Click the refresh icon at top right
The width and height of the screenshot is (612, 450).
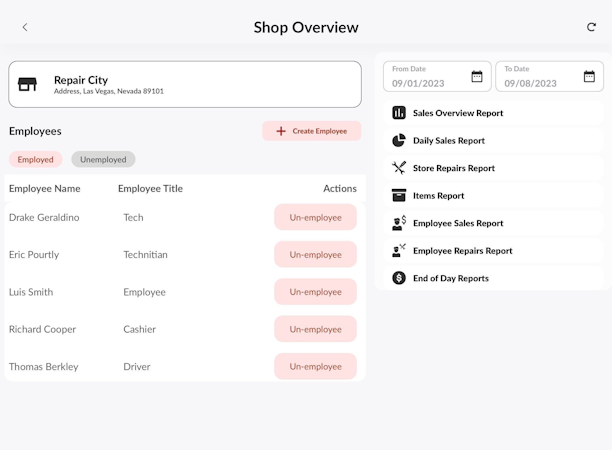[x=591, y=27]
